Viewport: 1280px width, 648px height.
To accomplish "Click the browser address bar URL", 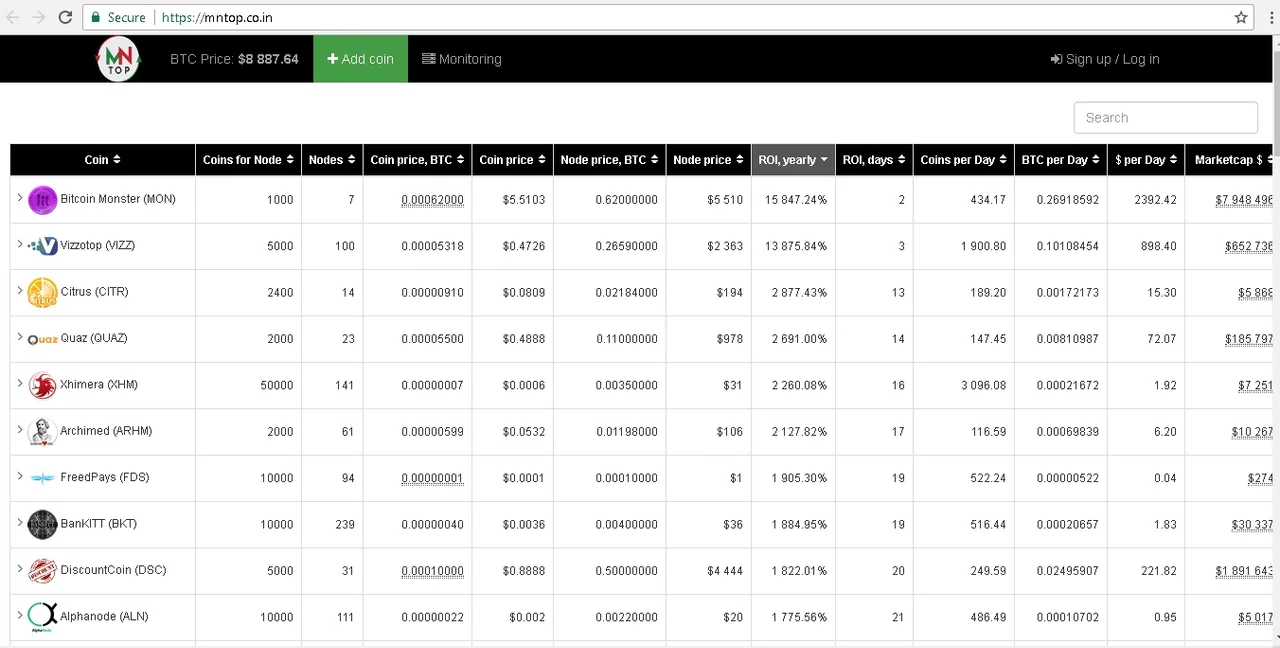I will pos(217,17).
